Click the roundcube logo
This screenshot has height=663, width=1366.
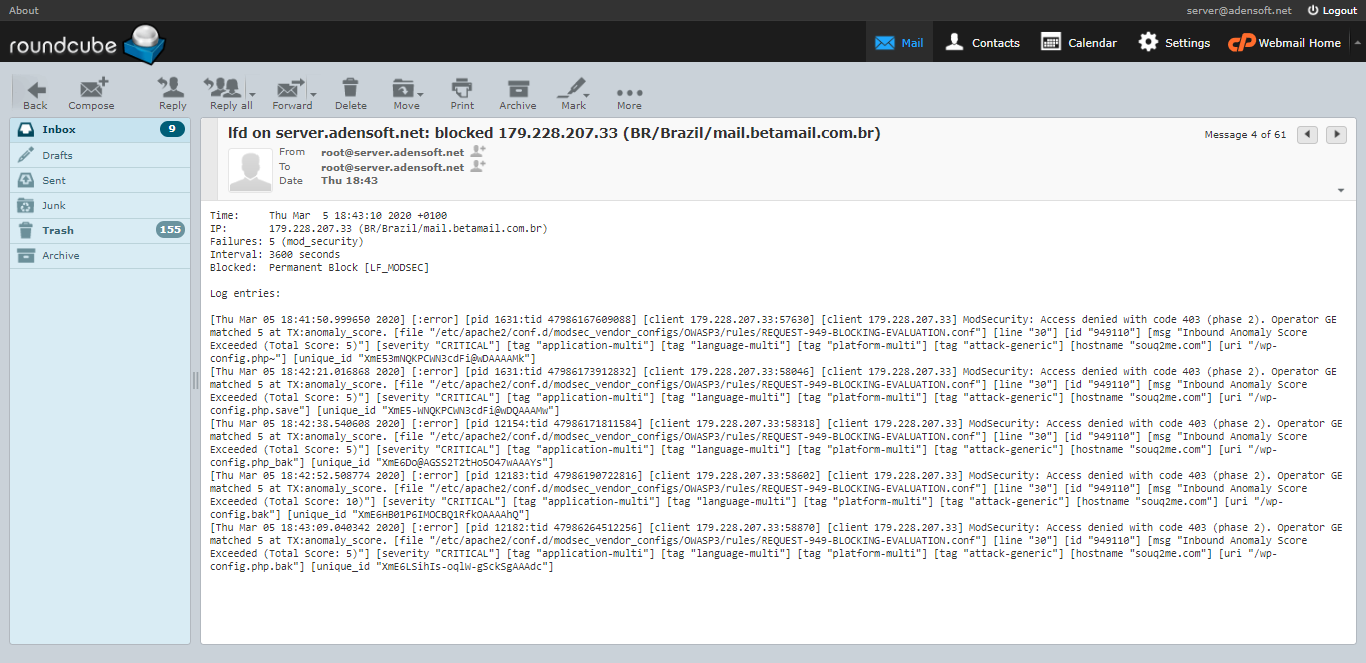tap(87, 43)
